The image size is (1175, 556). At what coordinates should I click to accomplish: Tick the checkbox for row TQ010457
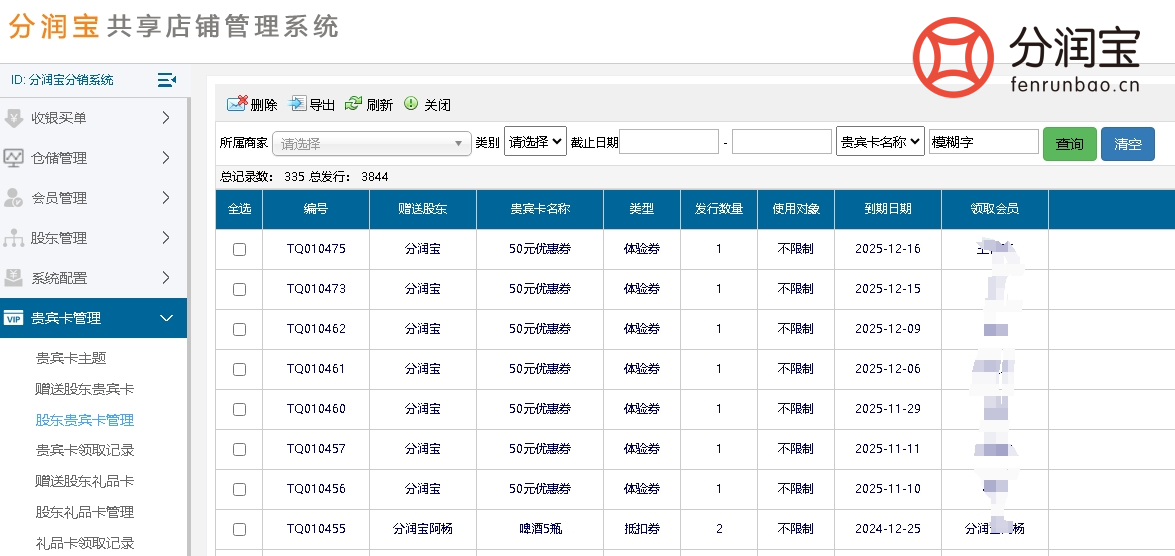(x=239, y=450)
